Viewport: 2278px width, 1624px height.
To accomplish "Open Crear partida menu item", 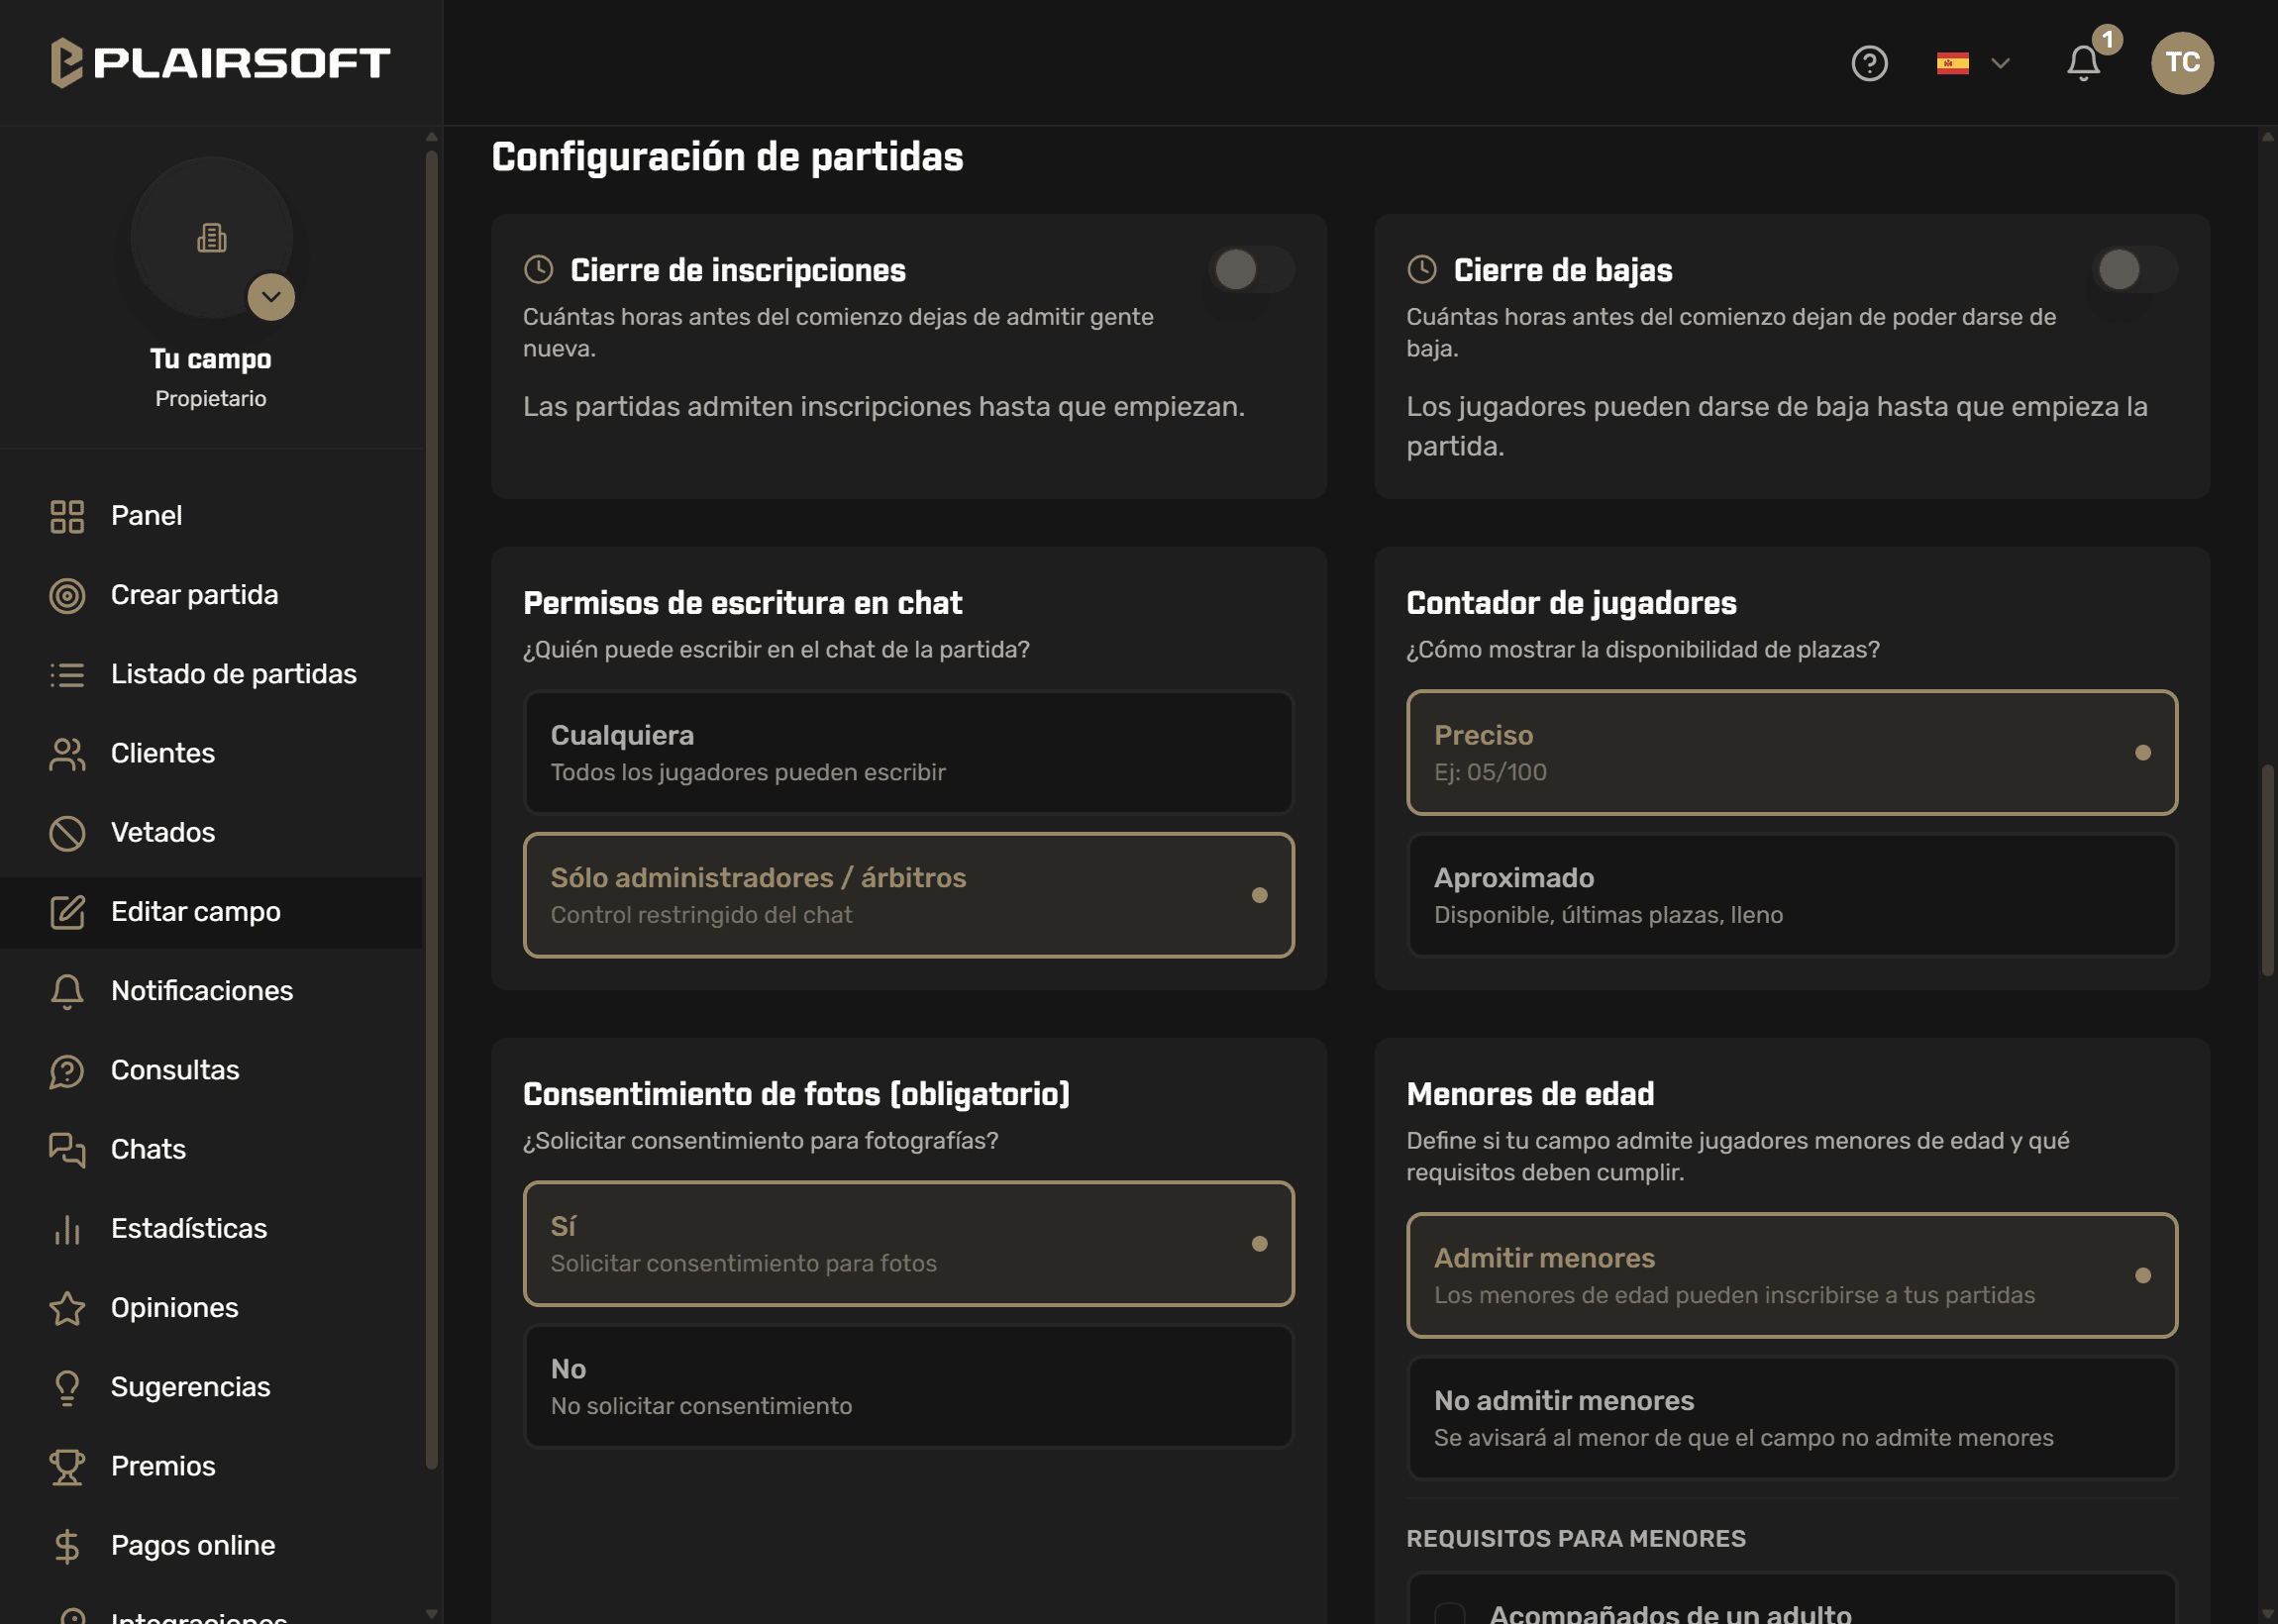I will (211, 595).
